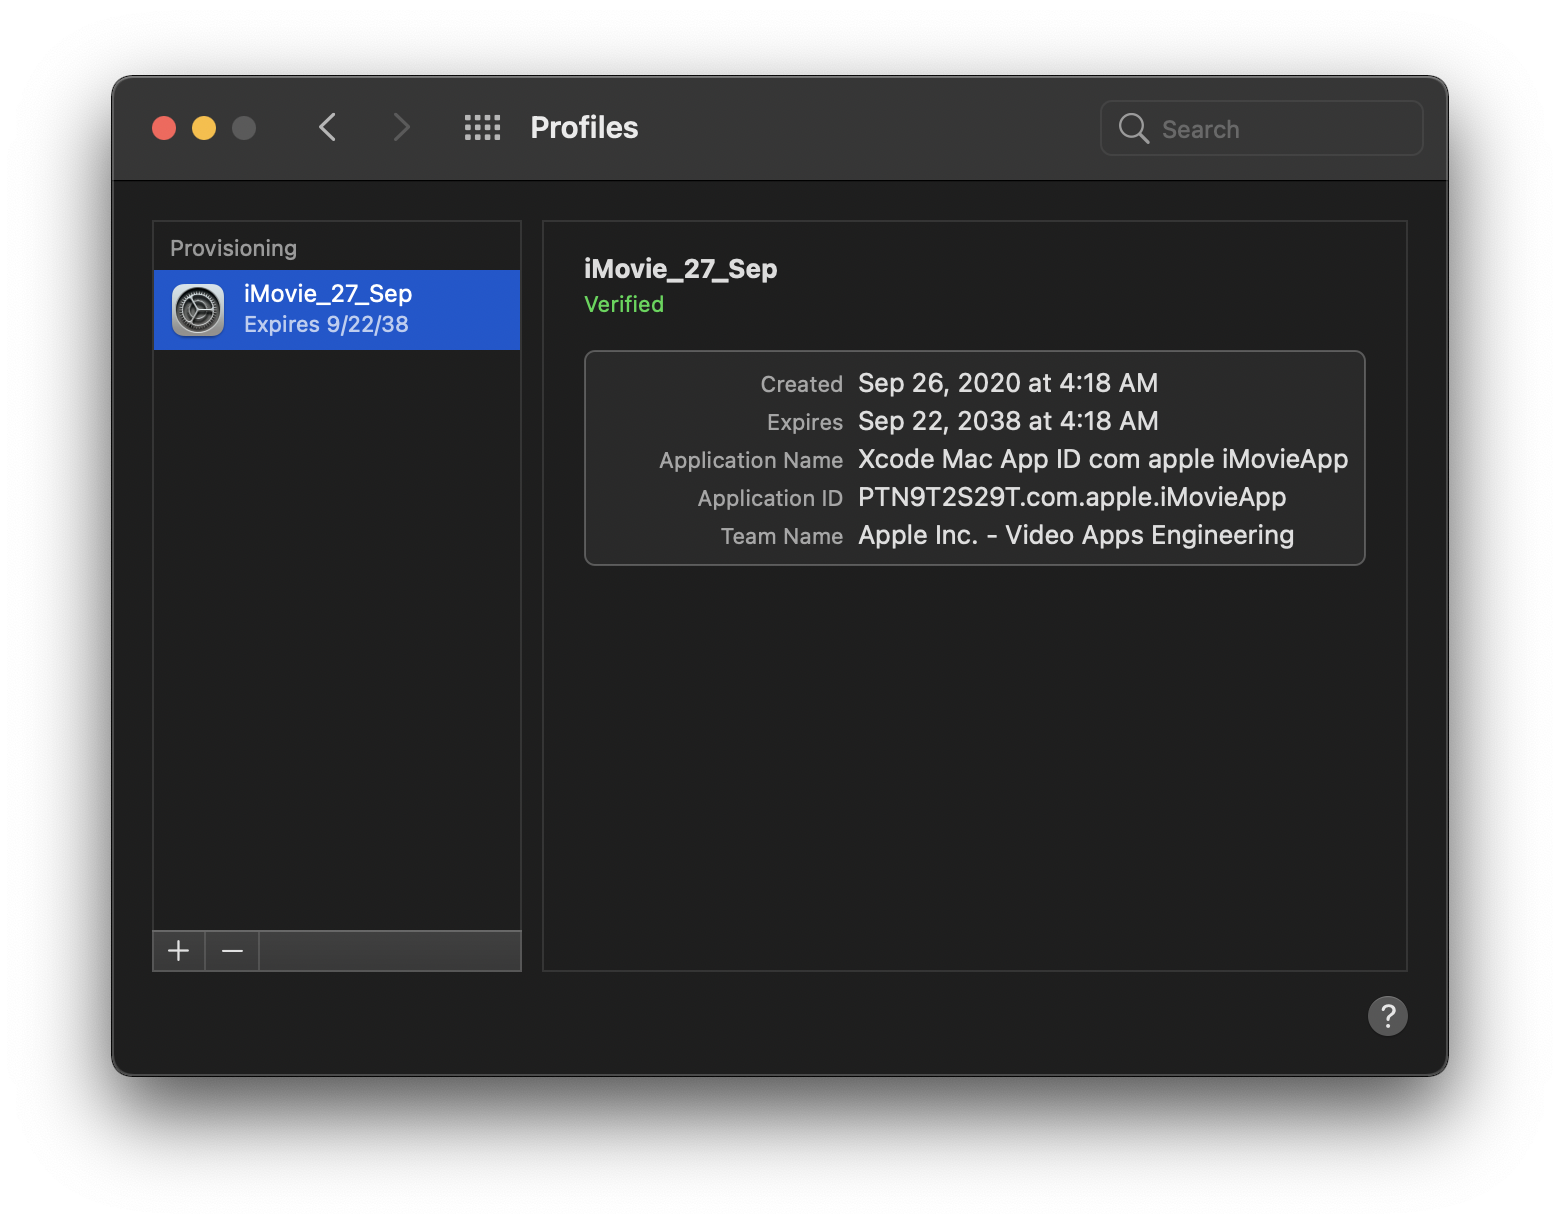Select the iMovie_27_Sep profile in the sidebar
1560x1224 pixels.
point(337,310)
